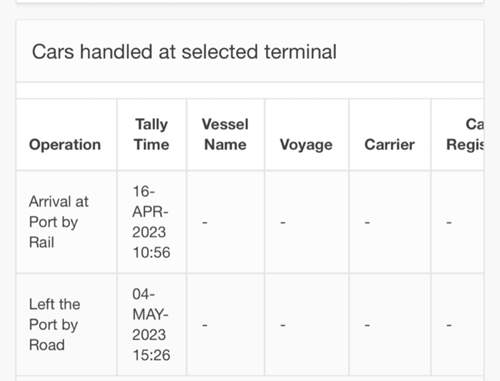Click the Carrier column header
Viewport: 500px width, 381px height.
(x=390, y=145)
